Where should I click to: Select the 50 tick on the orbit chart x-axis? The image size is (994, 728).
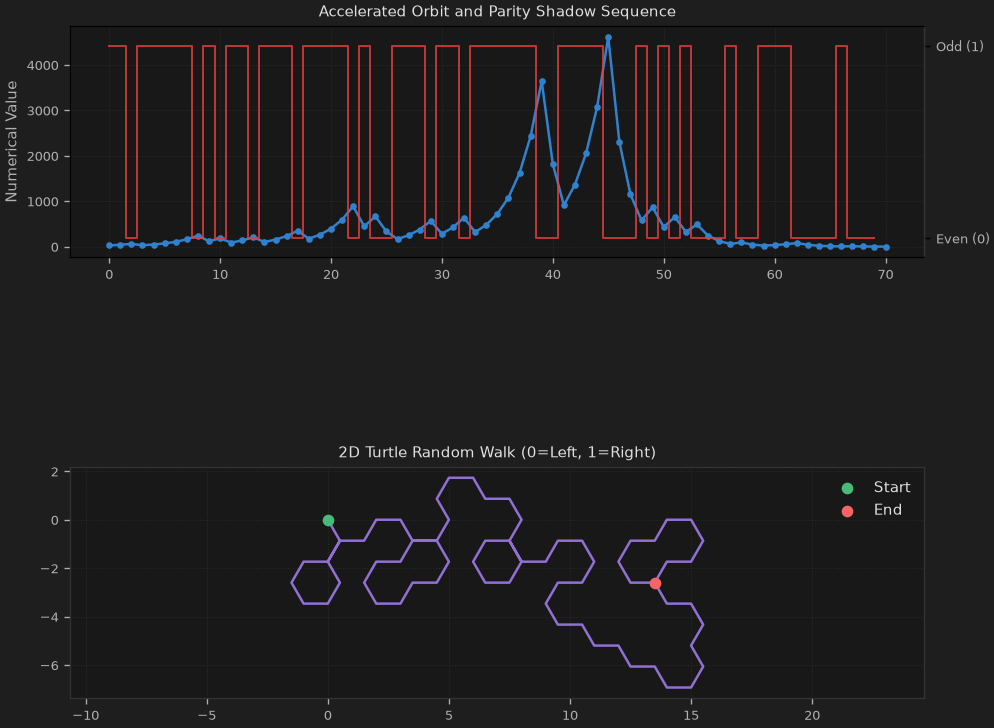pyautogui.click(x=664, y=275)
